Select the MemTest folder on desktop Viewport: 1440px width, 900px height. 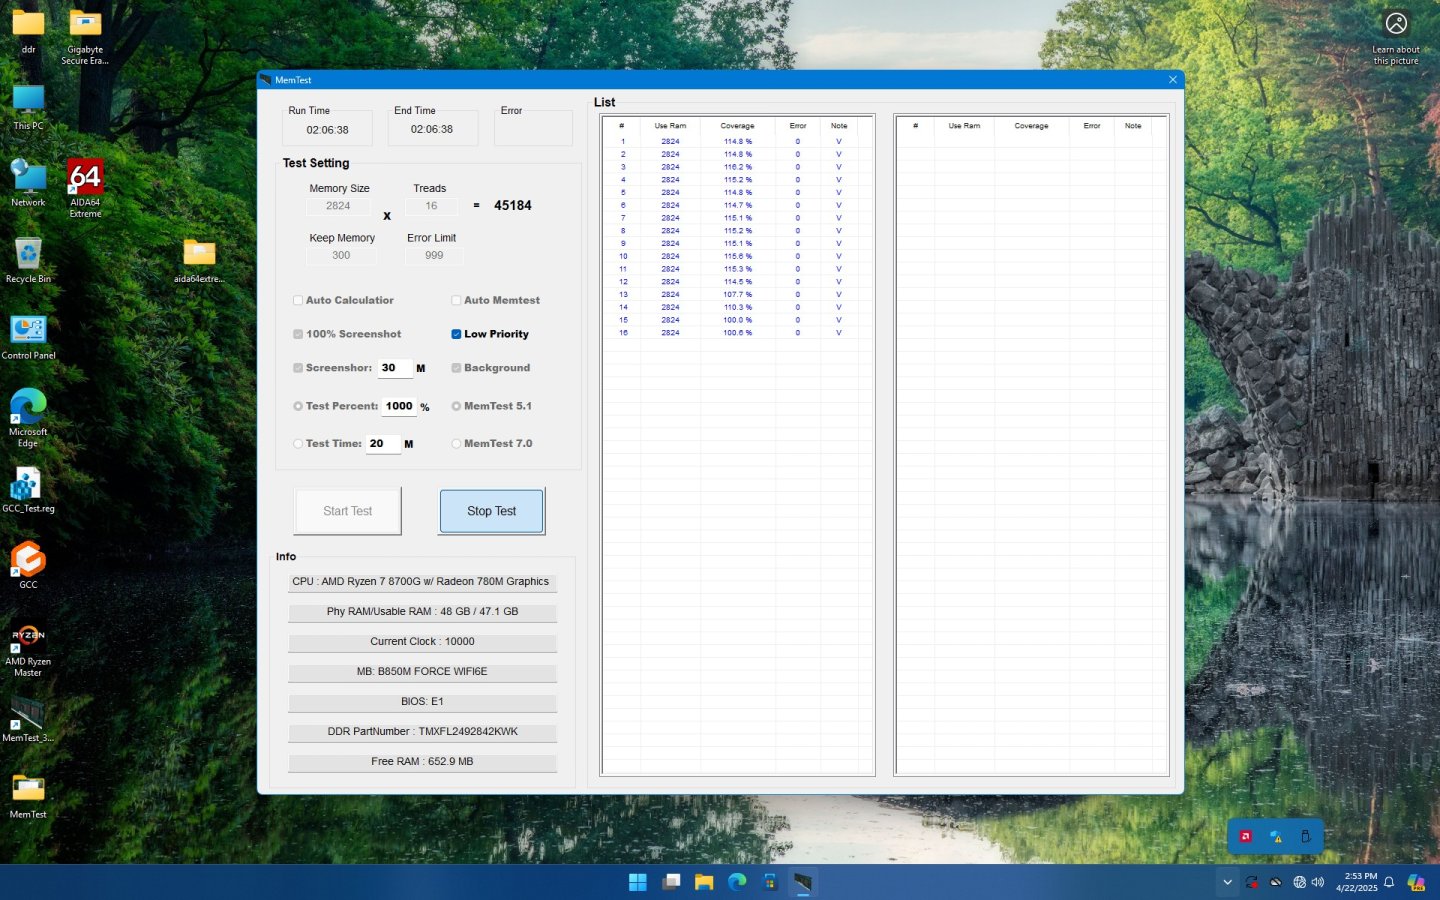coord(28,796)
